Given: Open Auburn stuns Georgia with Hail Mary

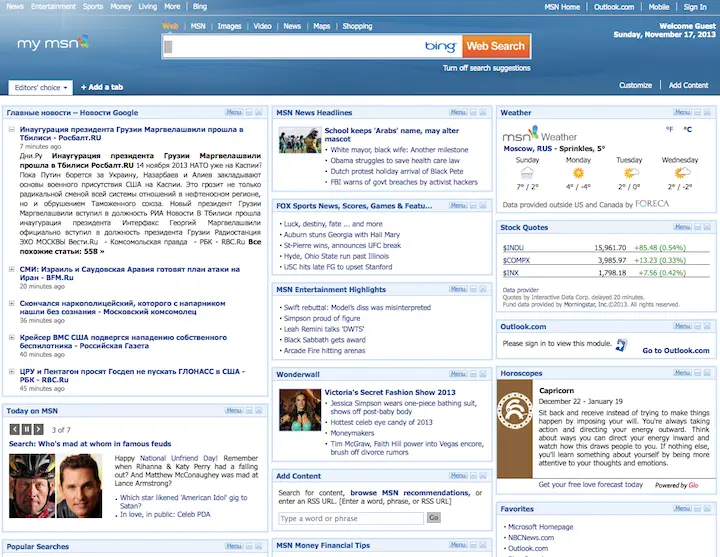Looking at the screenshot, I should click(x=342, y=235).
